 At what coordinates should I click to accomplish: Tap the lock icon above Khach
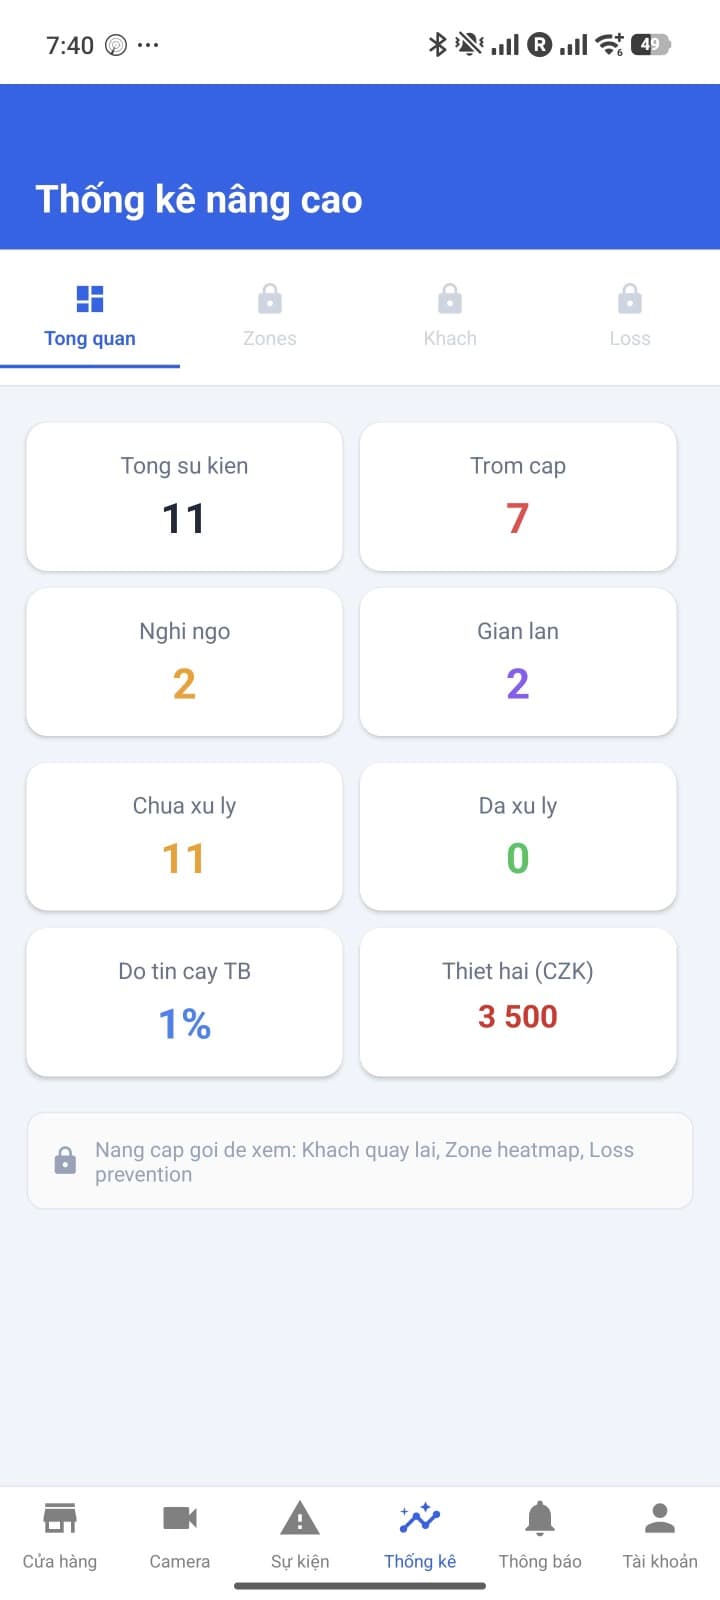tap(450, 299)
